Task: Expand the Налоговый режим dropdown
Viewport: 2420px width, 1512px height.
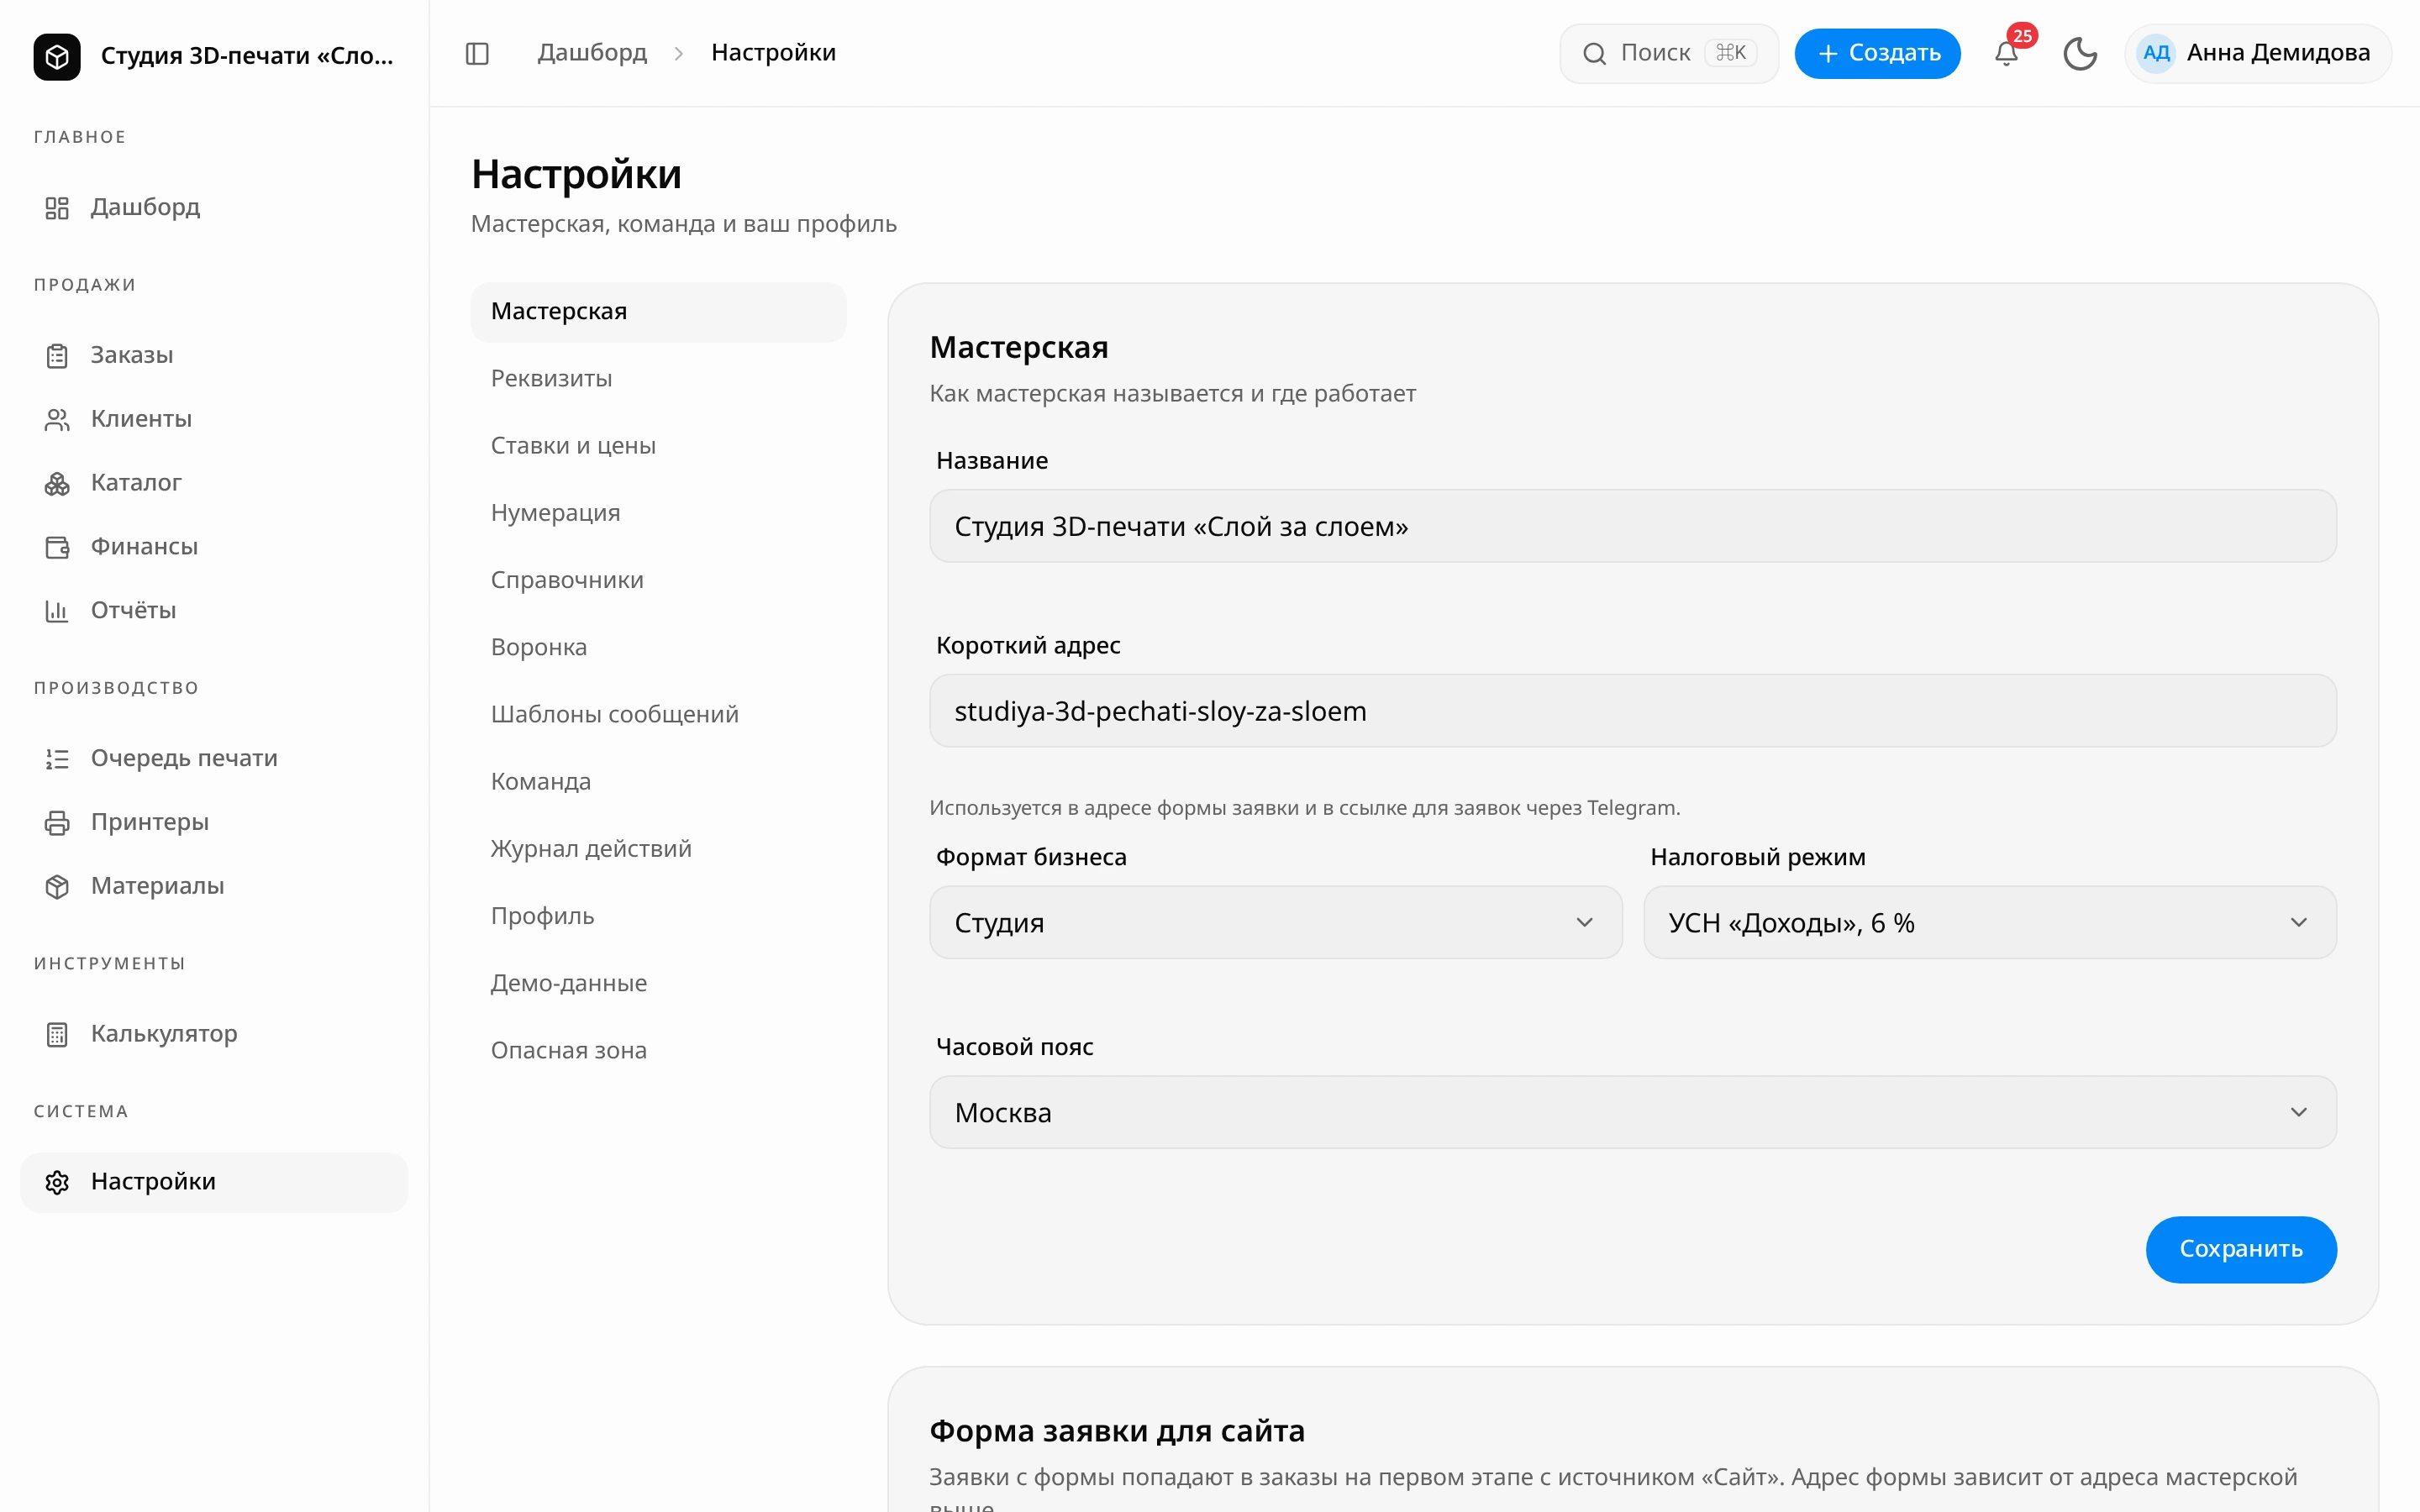Action: 1989,922
